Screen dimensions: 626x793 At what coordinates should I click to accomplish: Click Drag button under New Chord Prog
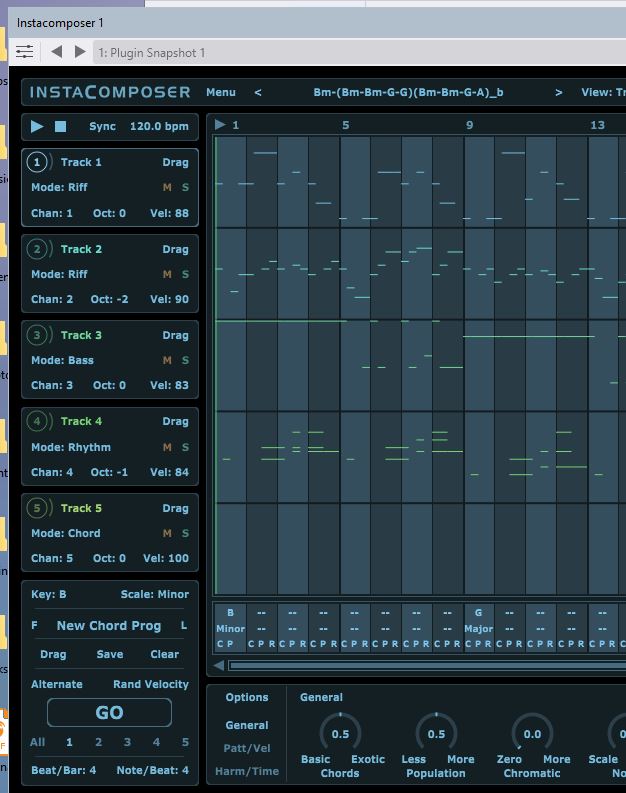click(53, 654)
